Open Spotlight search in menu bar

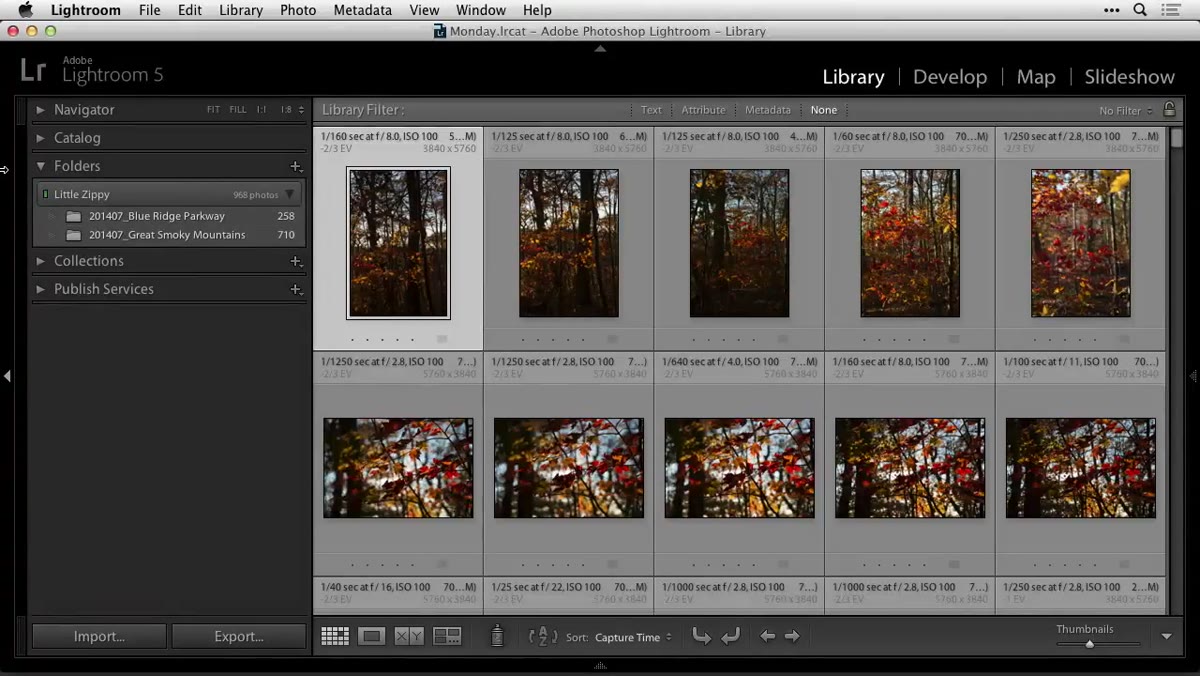1140,10
